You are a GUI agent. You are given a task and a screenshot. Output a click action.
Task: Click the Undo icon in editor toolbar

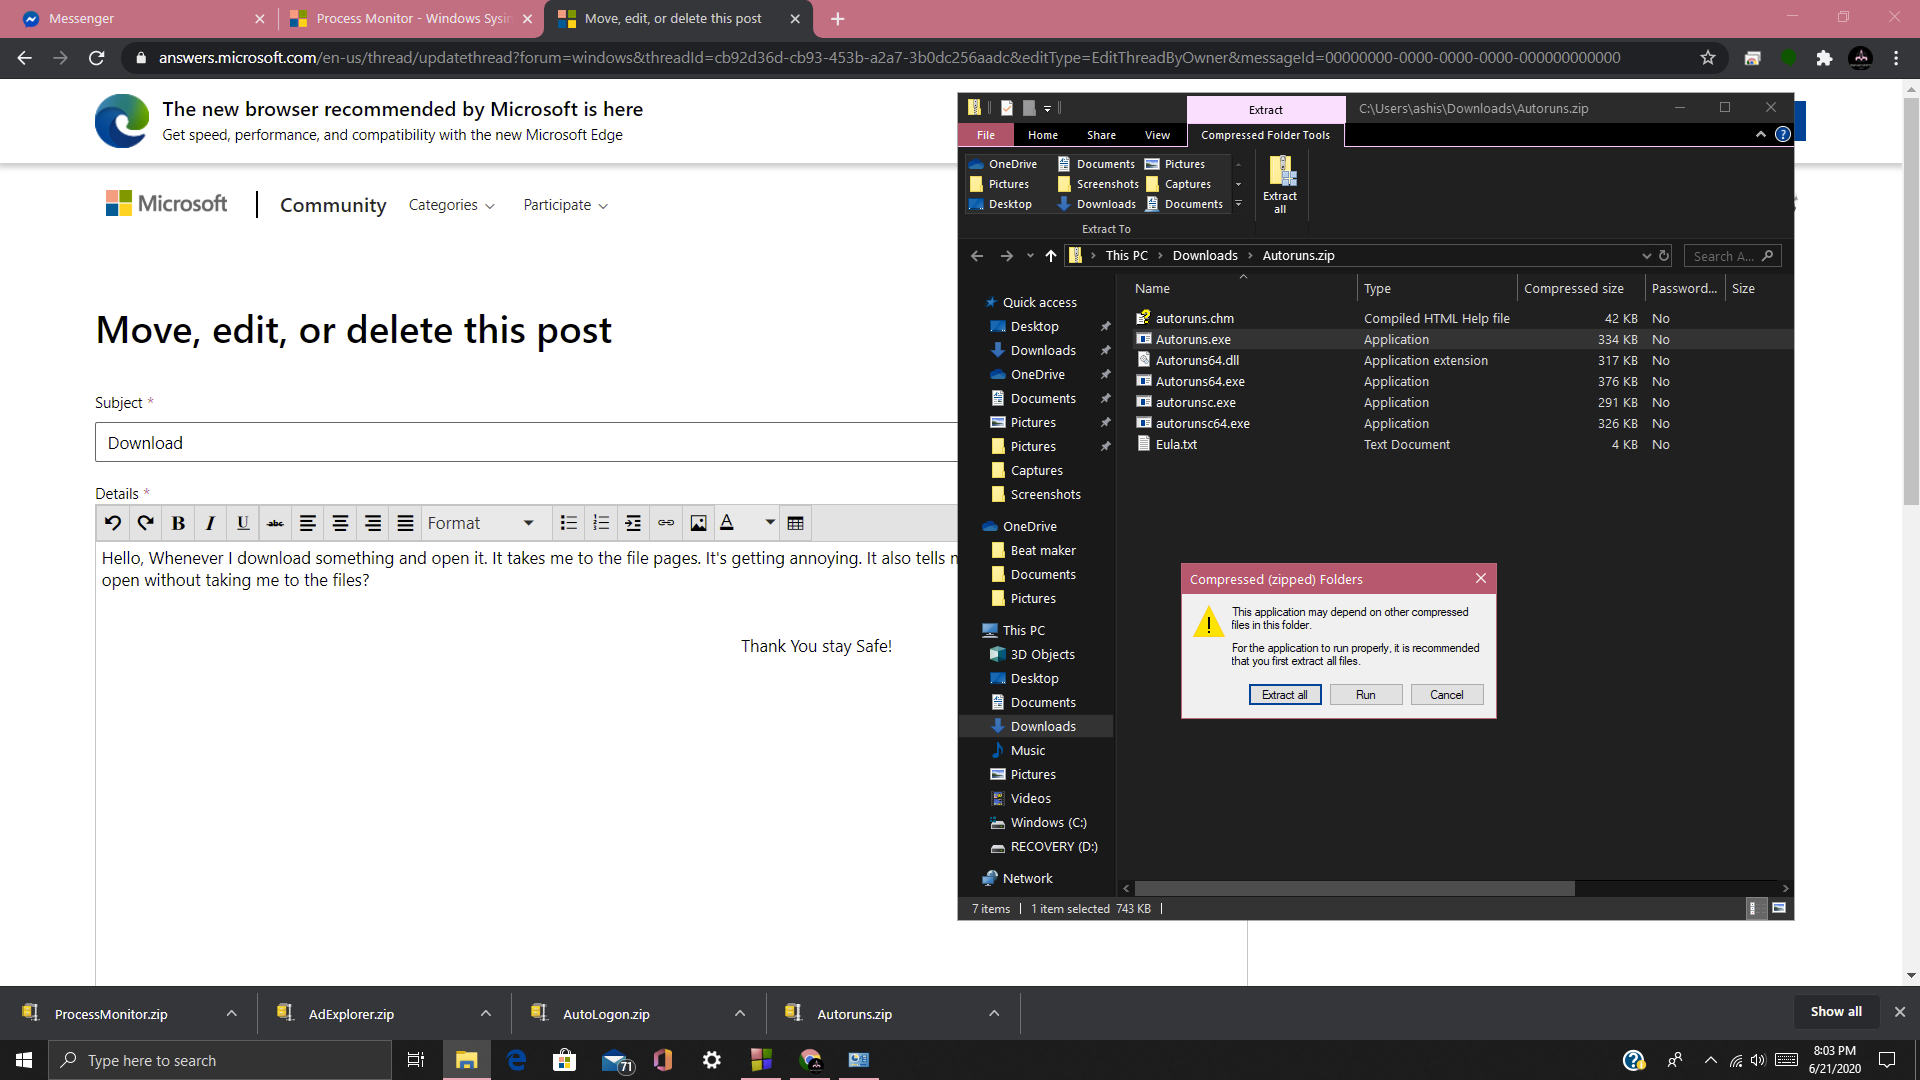click(113, 523)
